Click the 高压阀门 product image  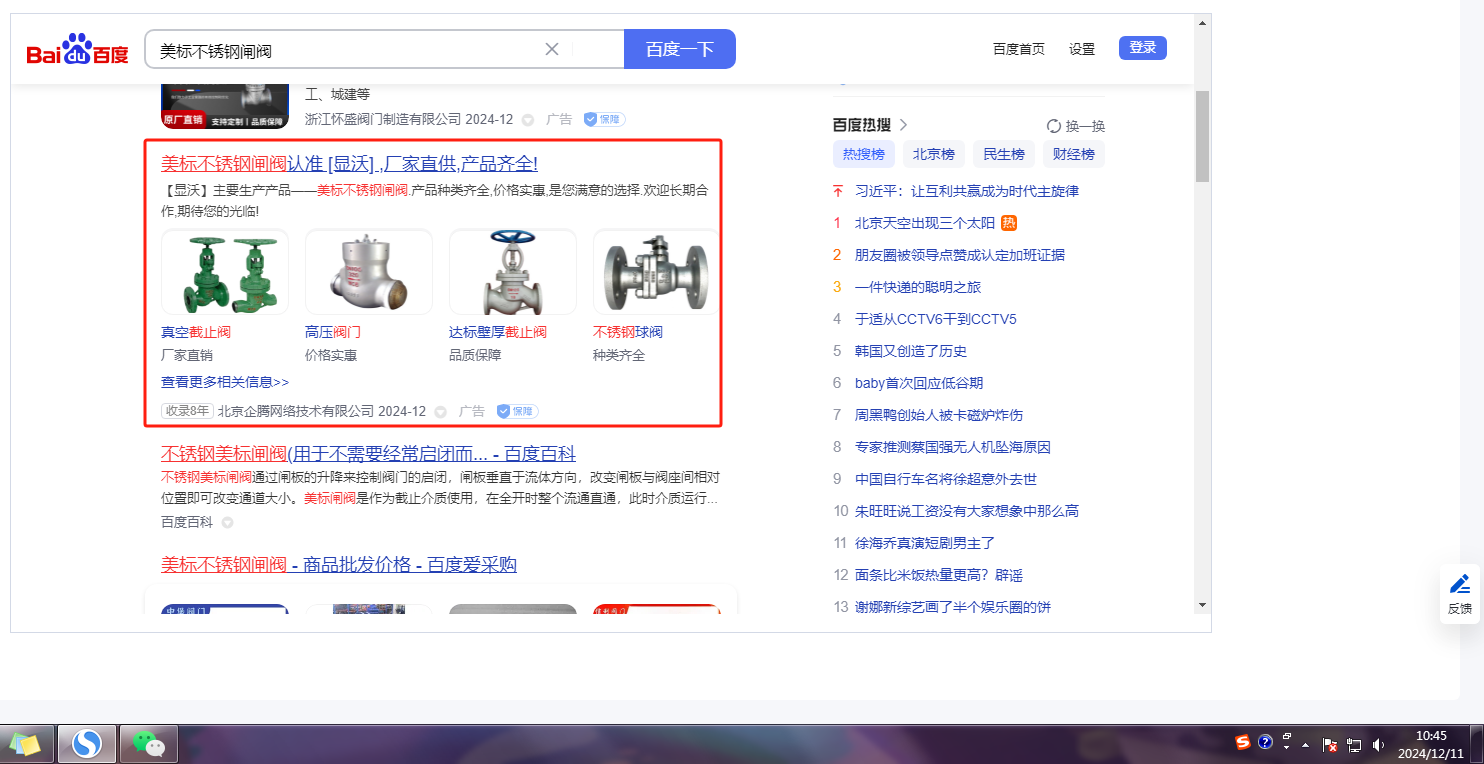point(369,272)
